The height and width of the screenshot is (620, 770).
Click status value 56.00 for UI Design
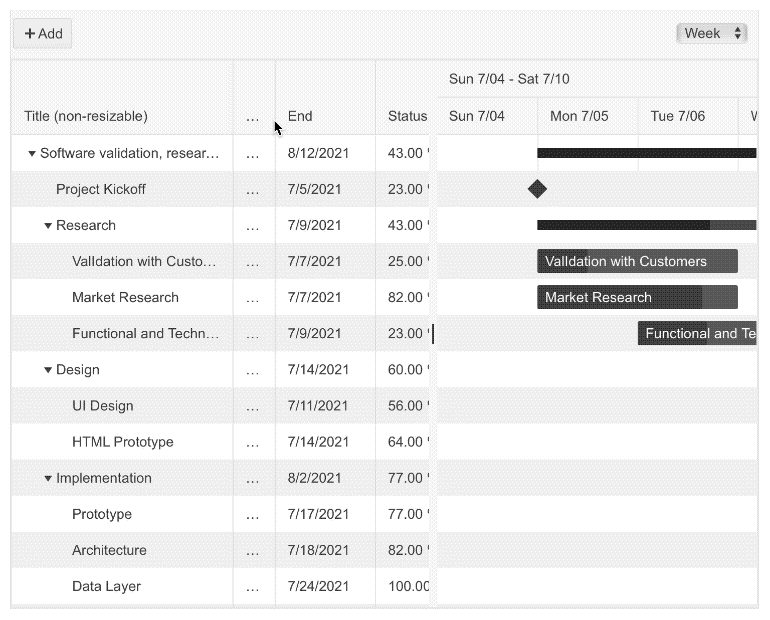[x=403, y=406]
